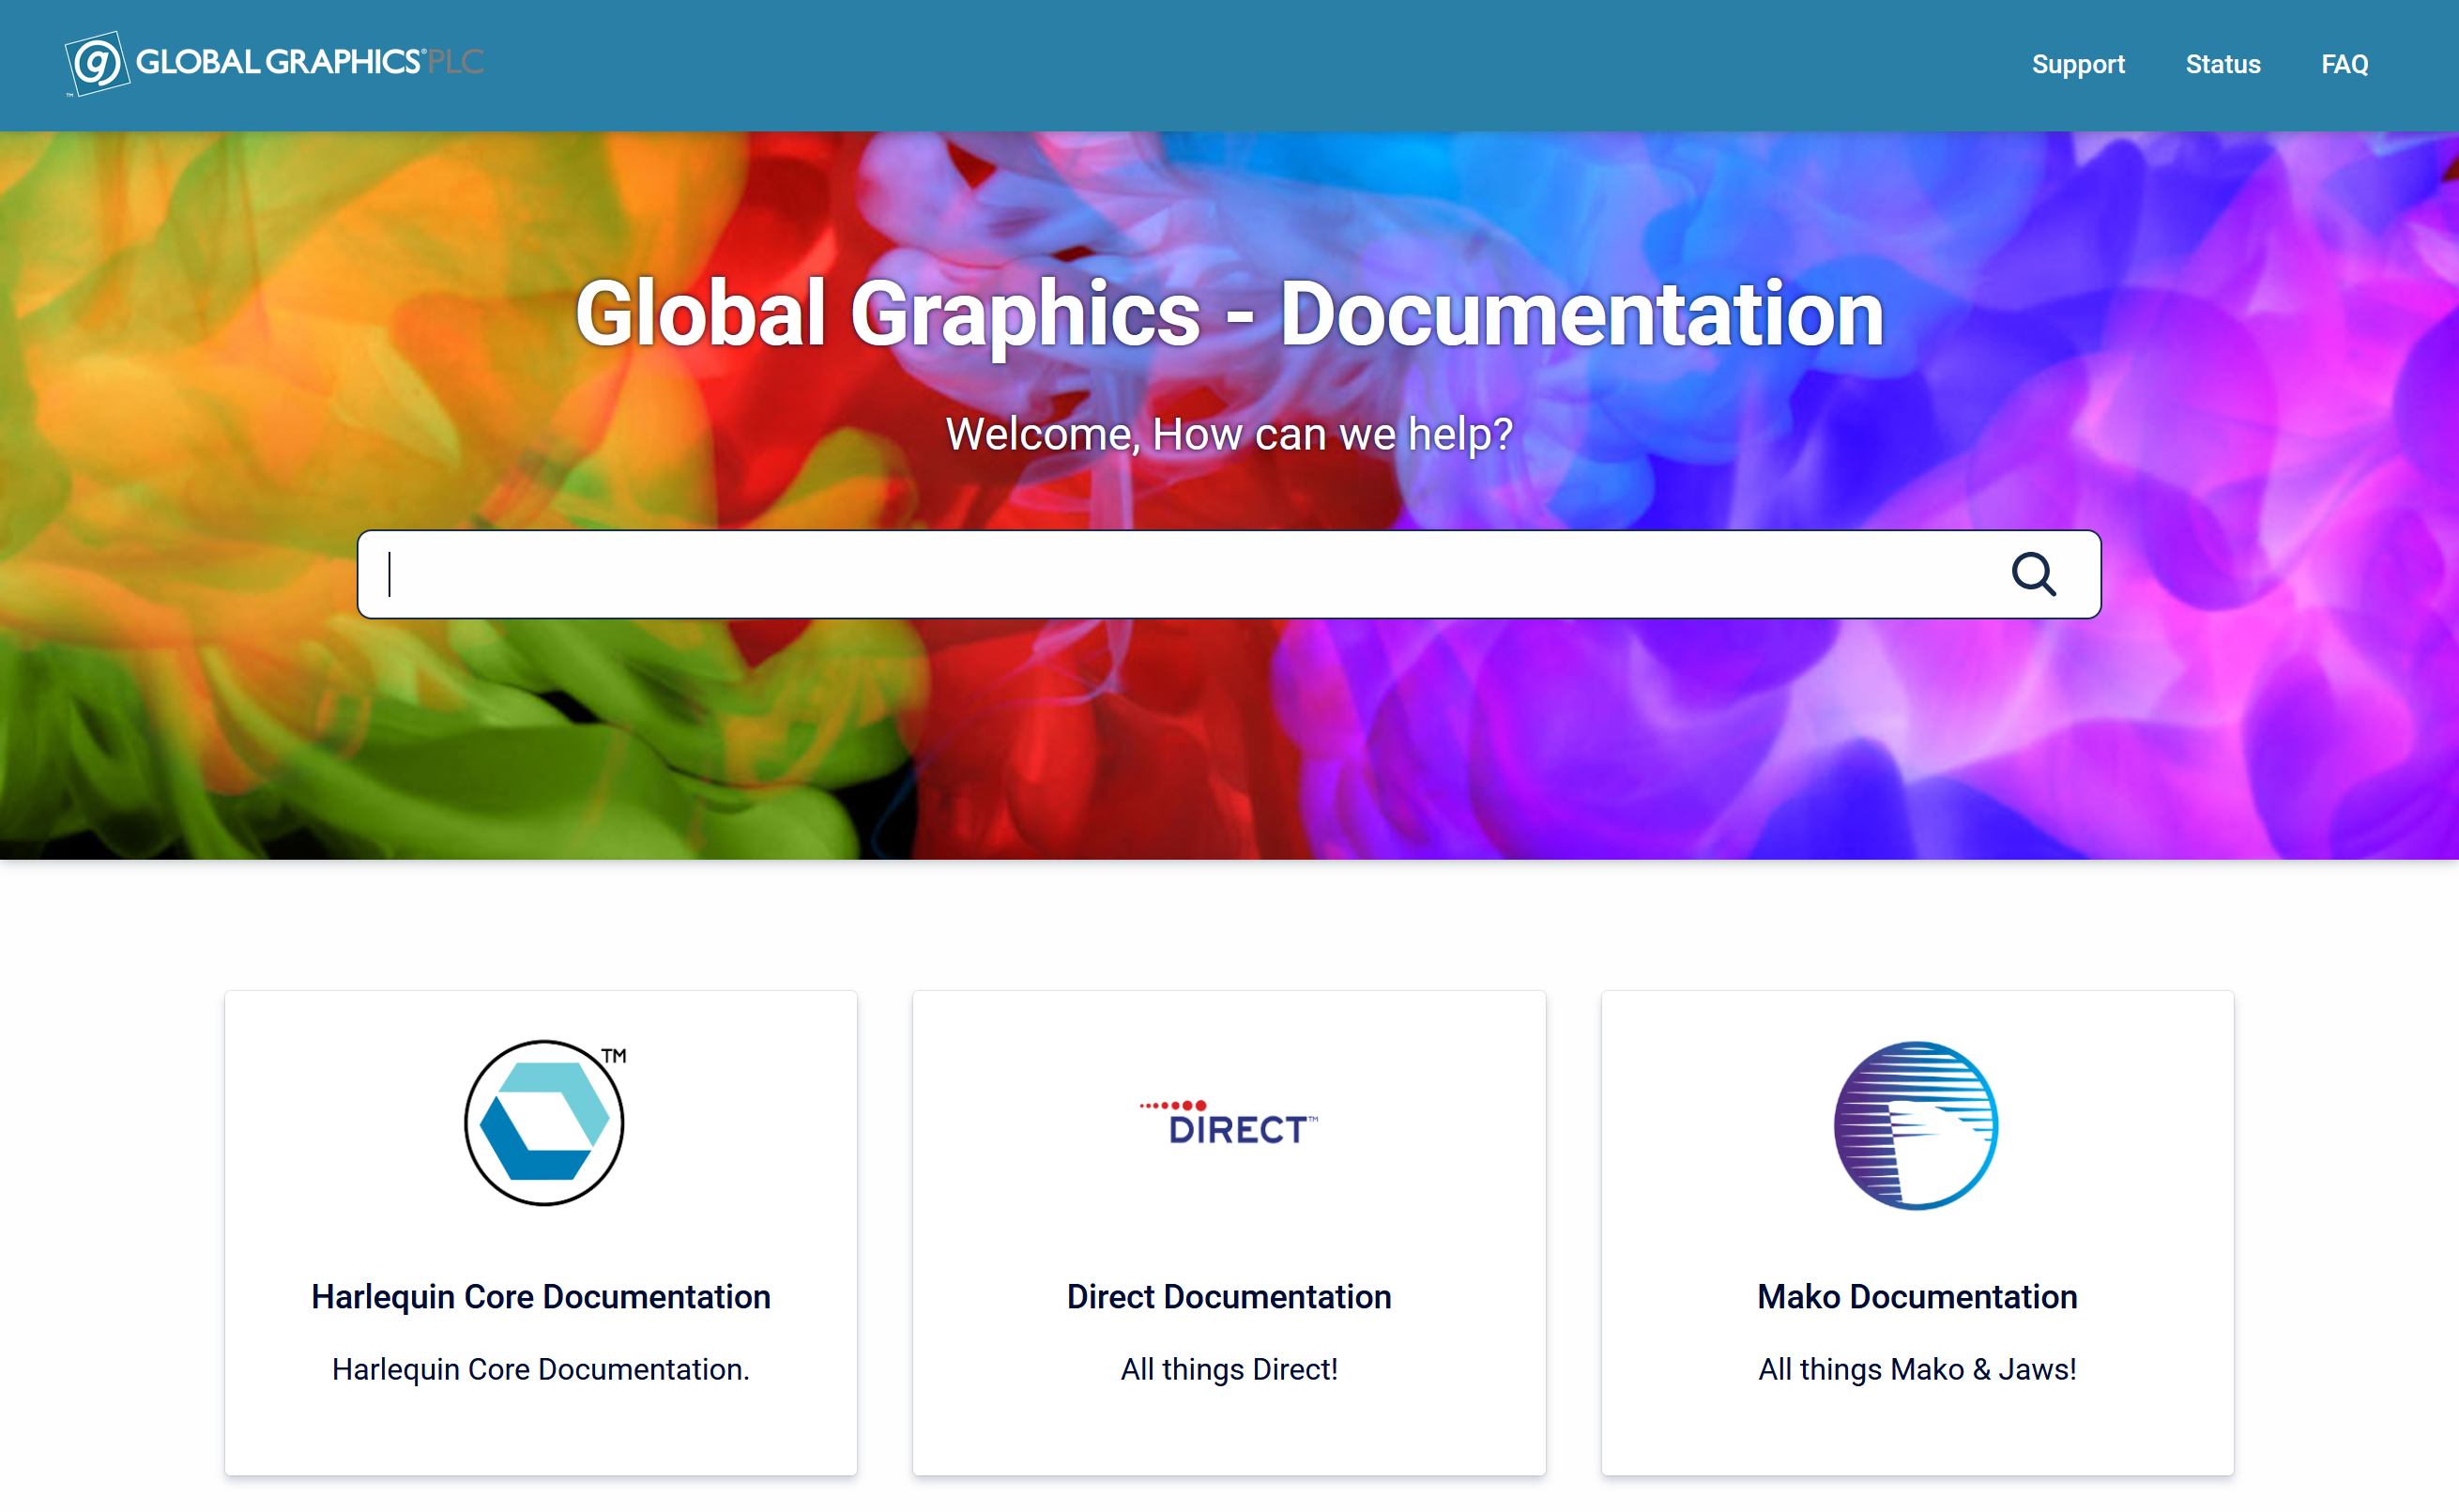Click 'Welcome, How can we help?' subtitle

click(x=1229, y=434)
